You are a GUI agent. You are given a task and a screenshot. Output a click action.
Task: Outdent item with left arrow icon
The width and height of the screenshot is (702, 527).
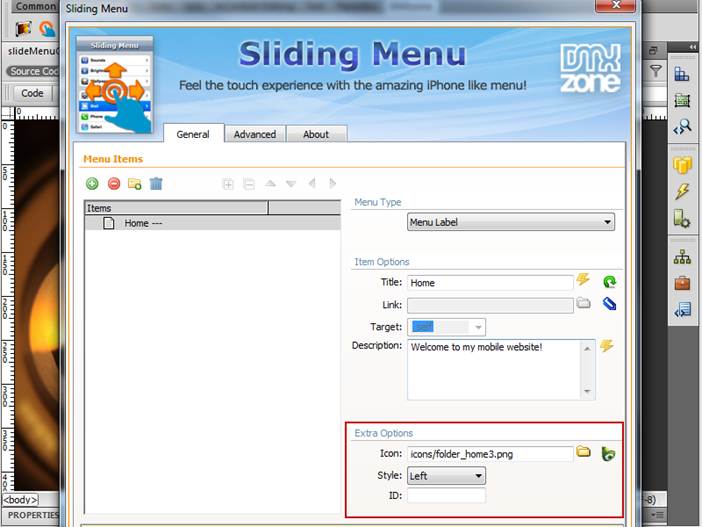pyautogui.click(x=312, y=183)
